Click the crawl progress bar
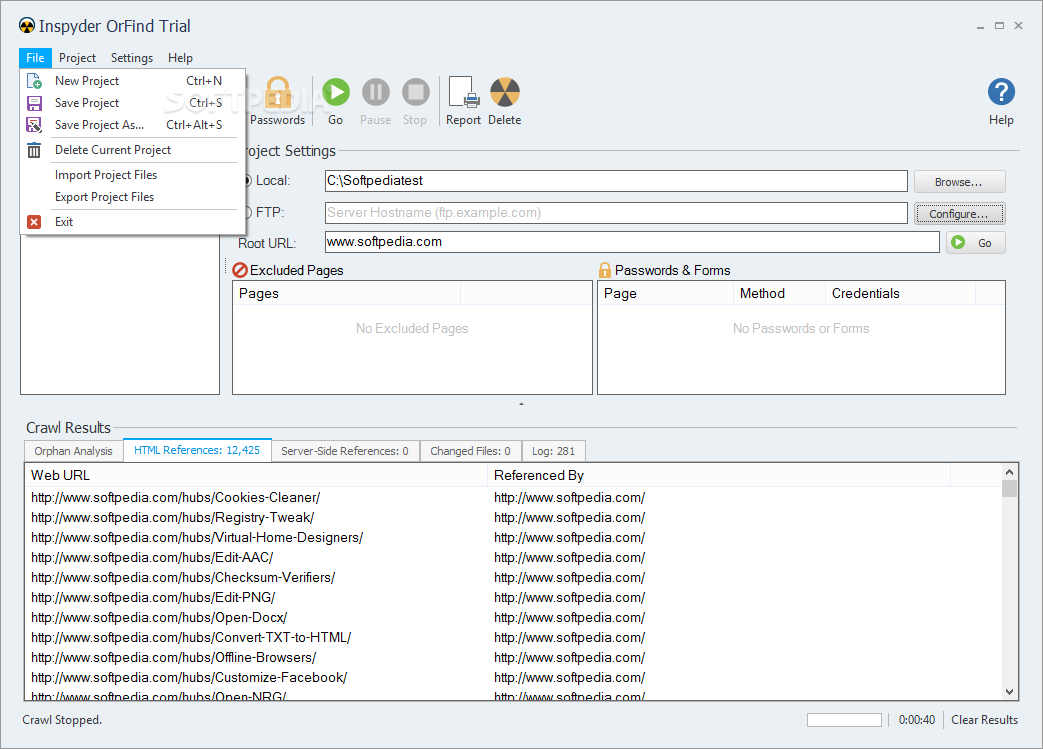1043x749 pixels. (x=844, y=720)
